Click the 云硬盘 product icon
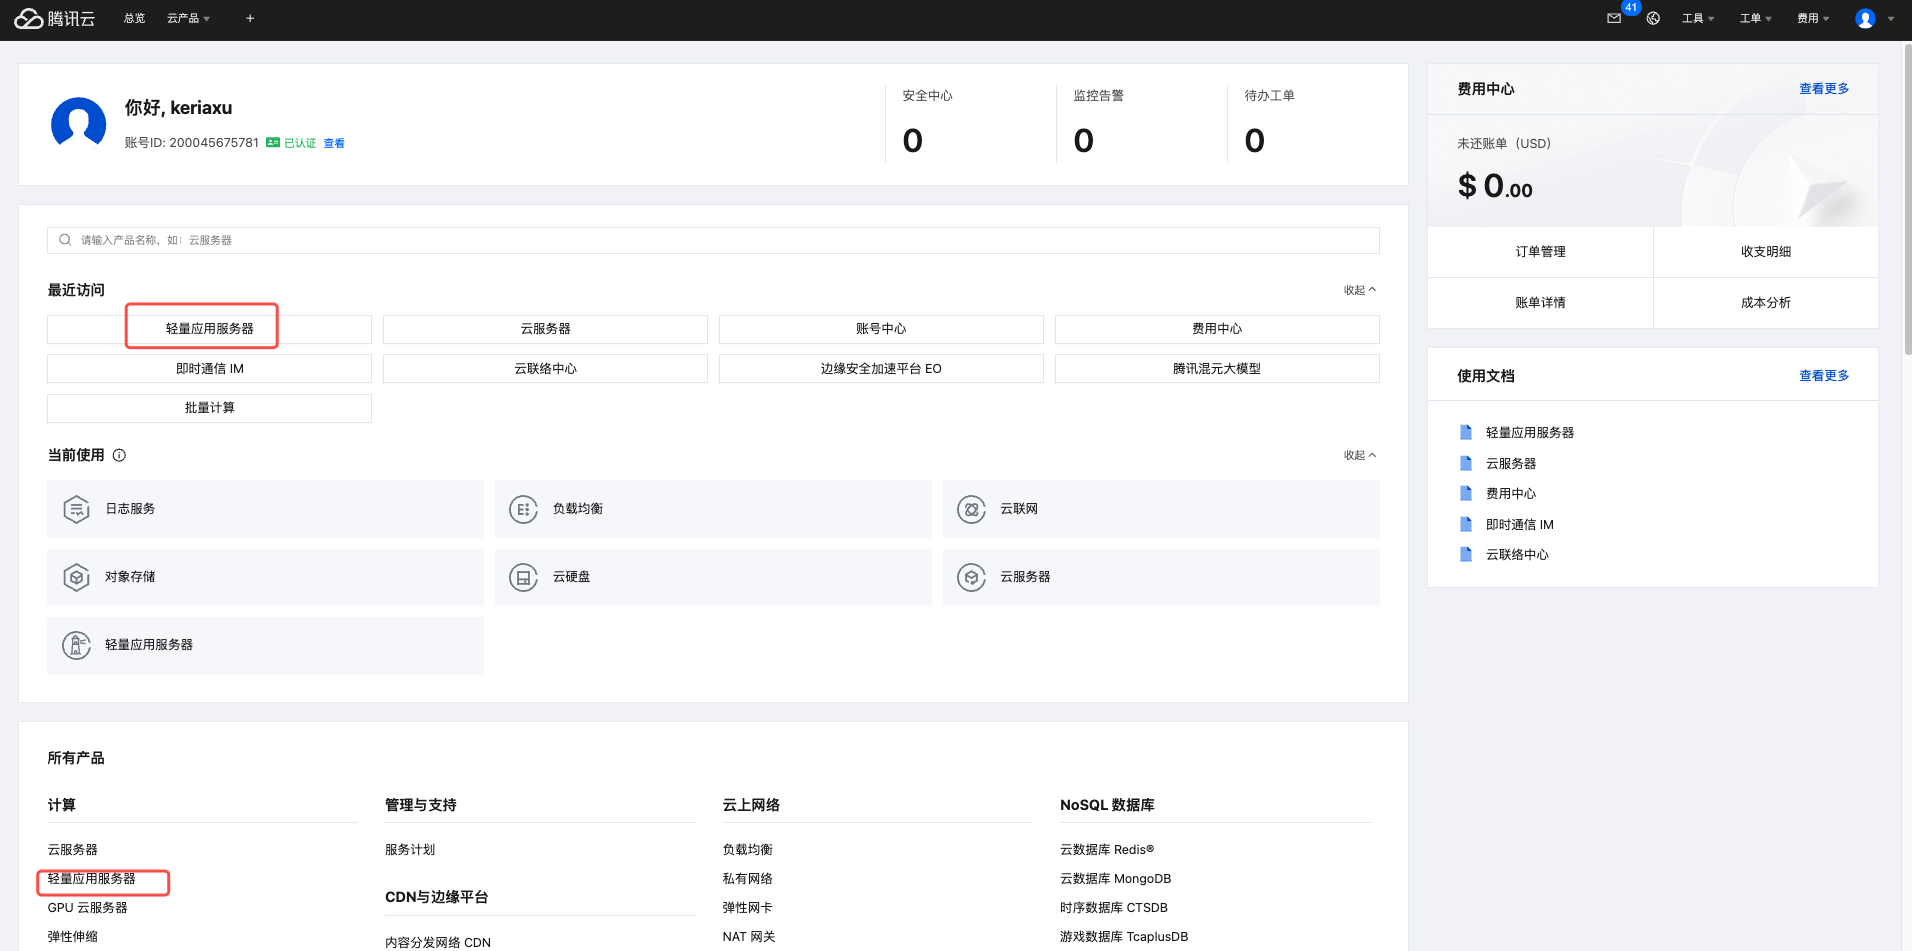Image resolution: width=1912 pixels, height=951 pixels. [x=523, y=577]
